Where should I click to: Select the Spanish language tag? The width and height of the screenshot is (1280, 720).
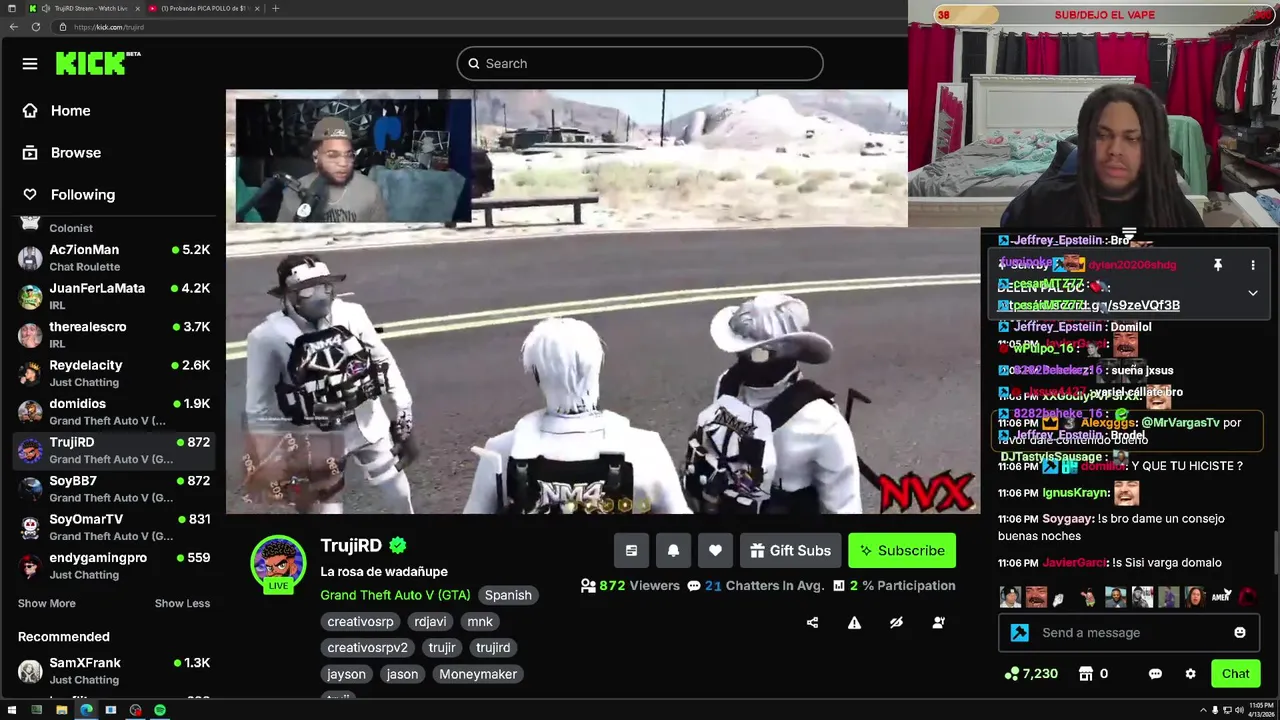508,595
